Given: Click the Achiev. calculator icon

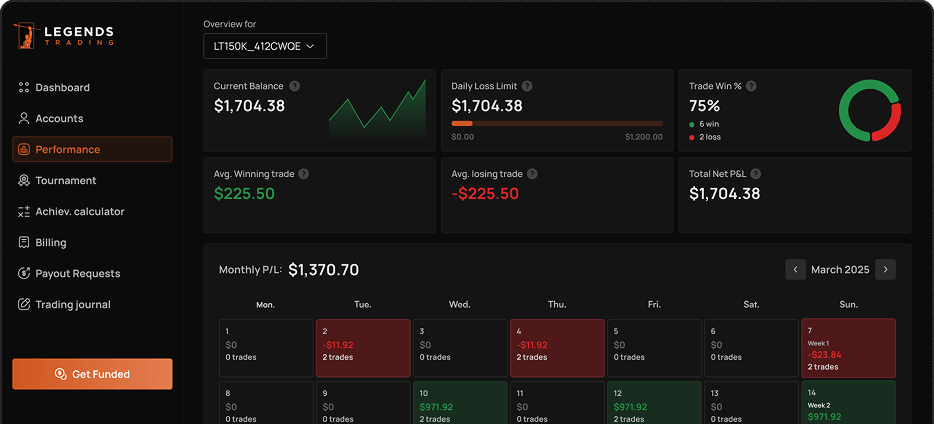Looking at the screenshot, I should [x=24, y=211].
